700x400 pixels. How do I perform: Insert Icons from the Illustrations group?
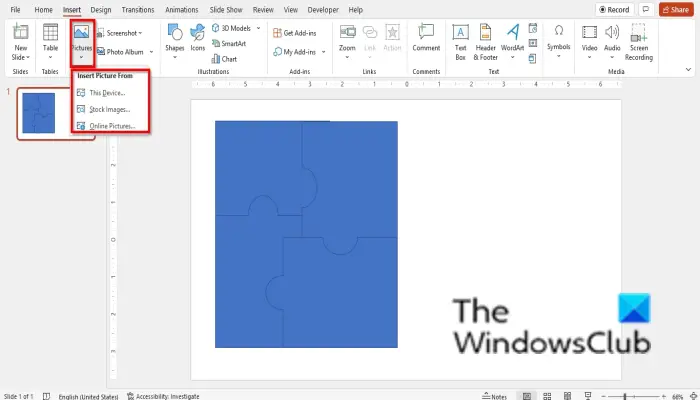197,38
